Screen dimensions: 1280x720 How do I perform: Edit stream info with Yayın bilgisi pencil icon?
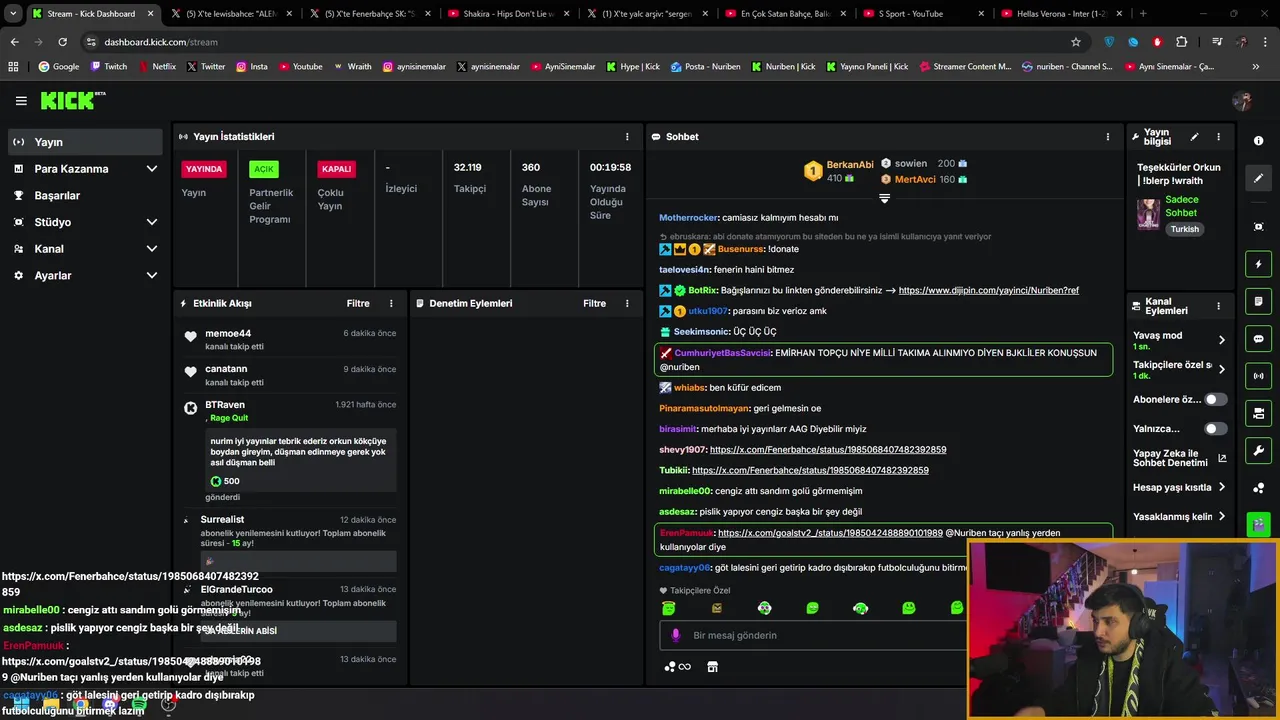pos(1194,137)
